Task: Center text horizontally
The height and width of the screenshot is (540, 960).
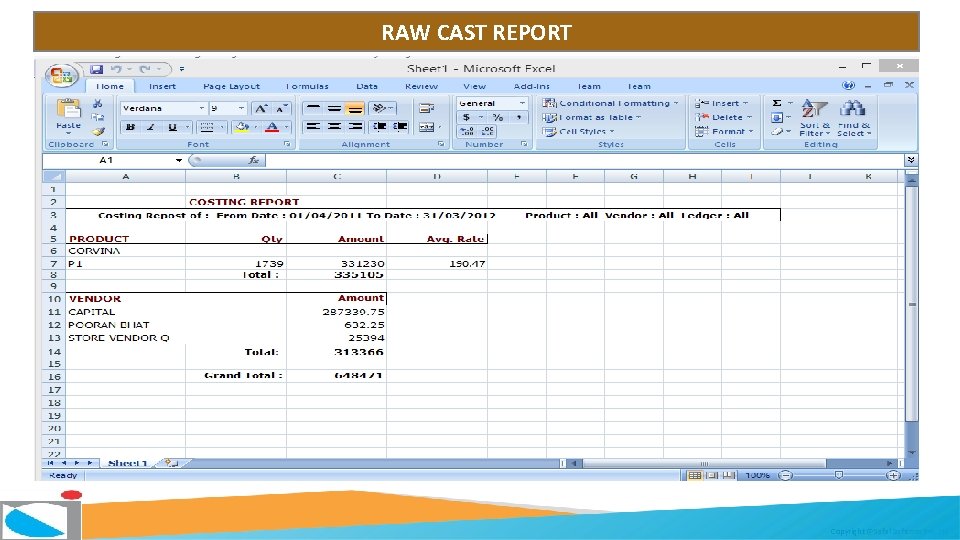Action: click(334, 127)
